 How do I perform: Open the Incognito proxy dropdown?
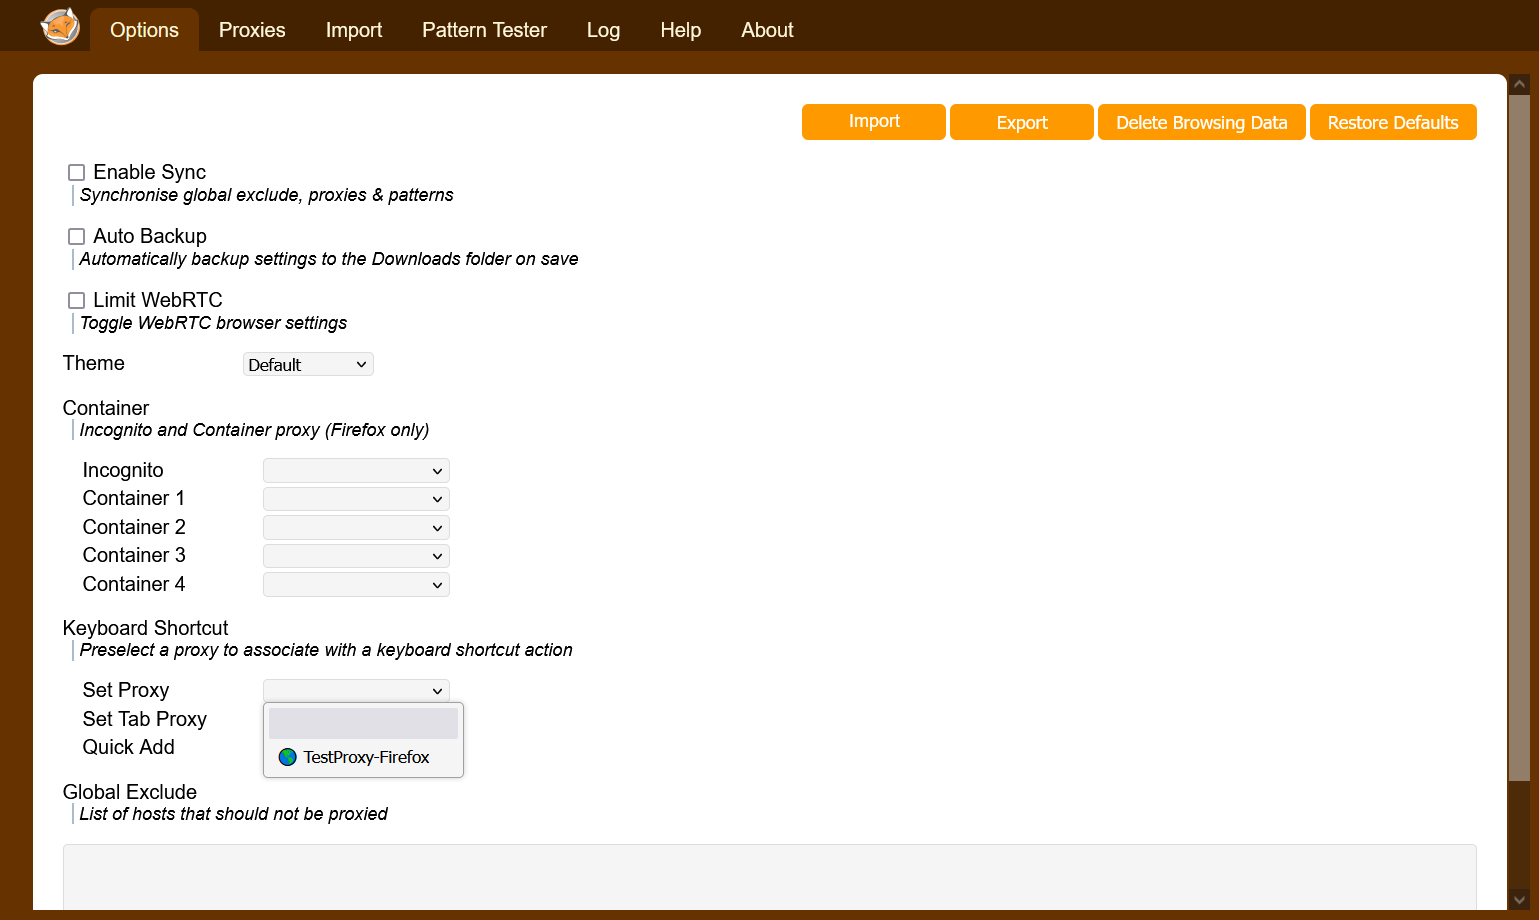356,470
